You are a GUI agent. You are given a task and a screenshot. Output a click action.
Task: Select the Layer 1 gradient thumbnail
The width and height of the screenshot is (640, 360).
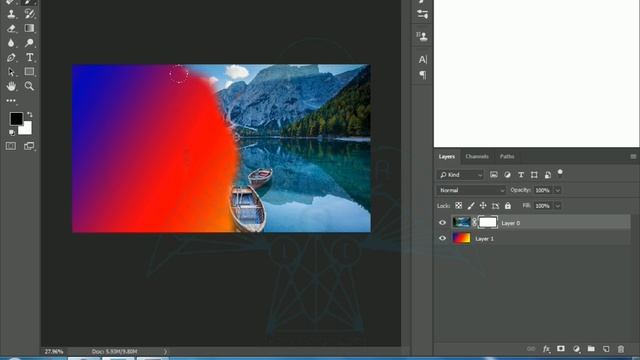[x=462, y=238]
